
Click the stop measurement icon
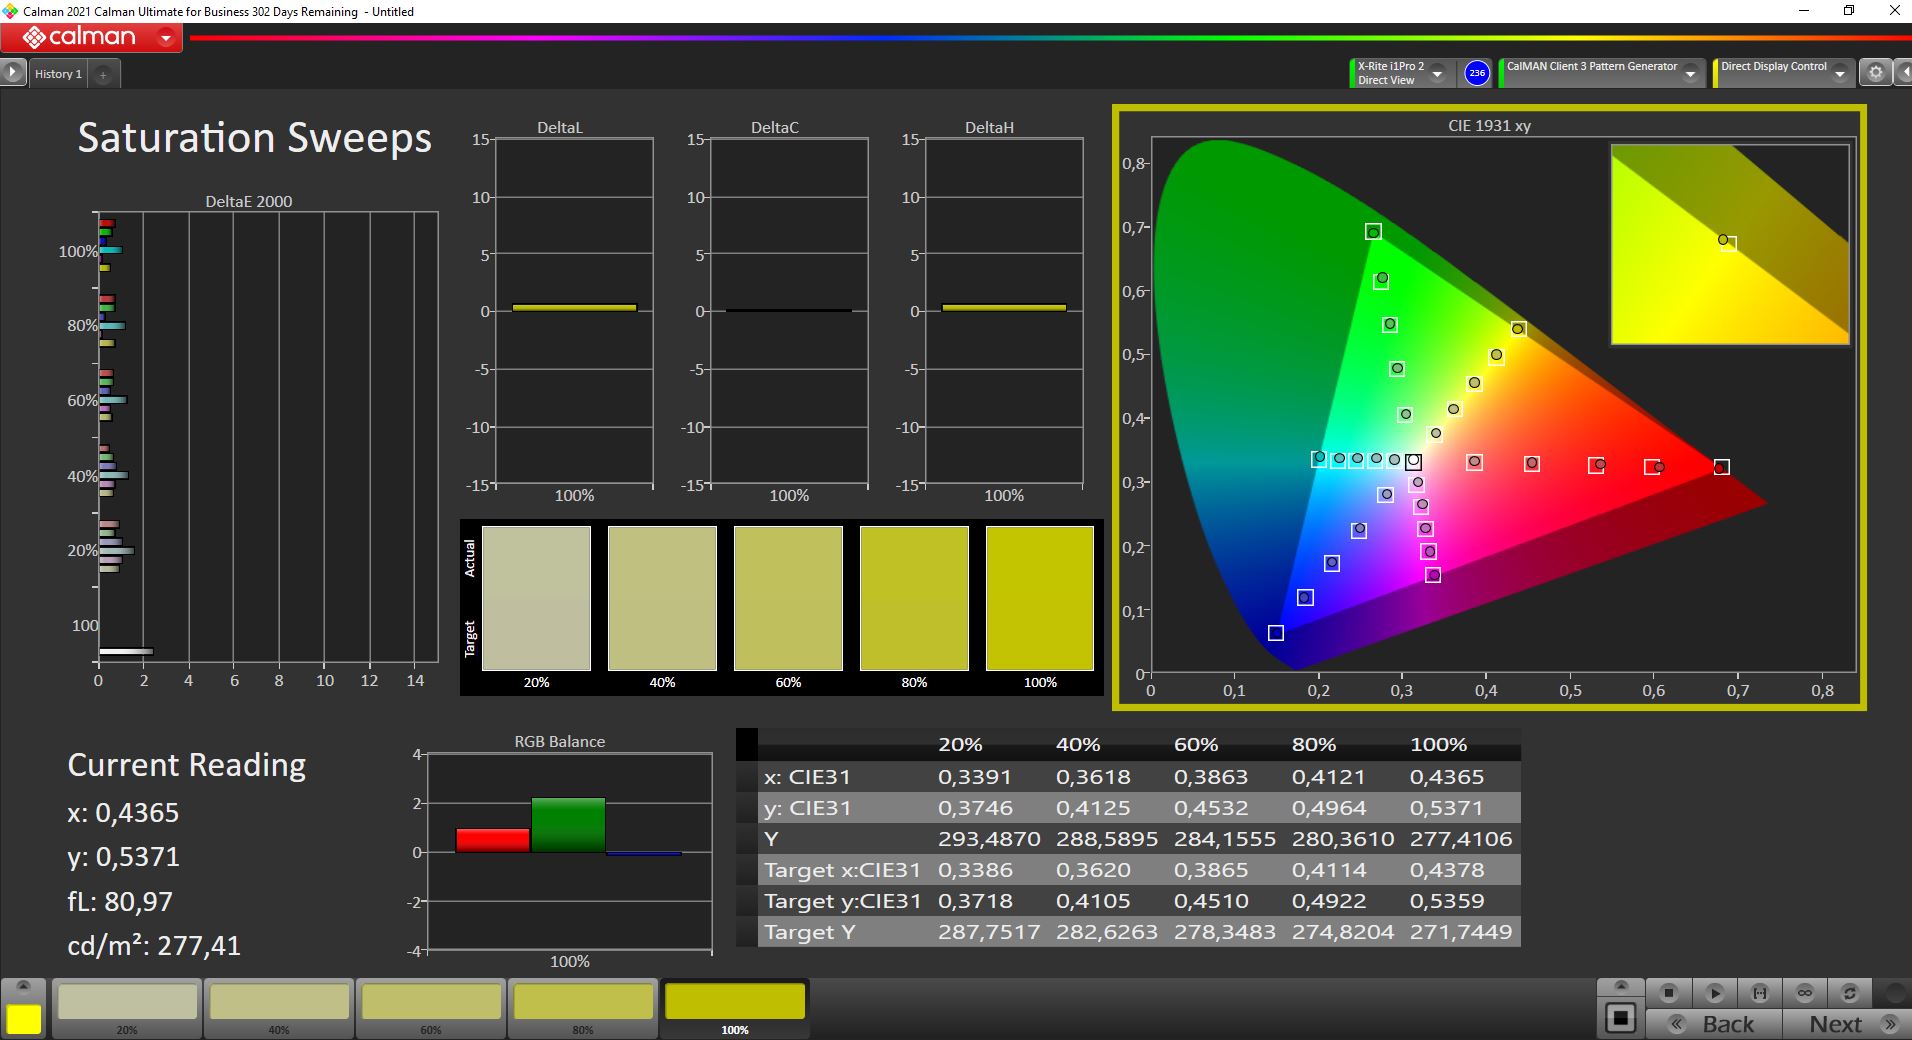1668,993
